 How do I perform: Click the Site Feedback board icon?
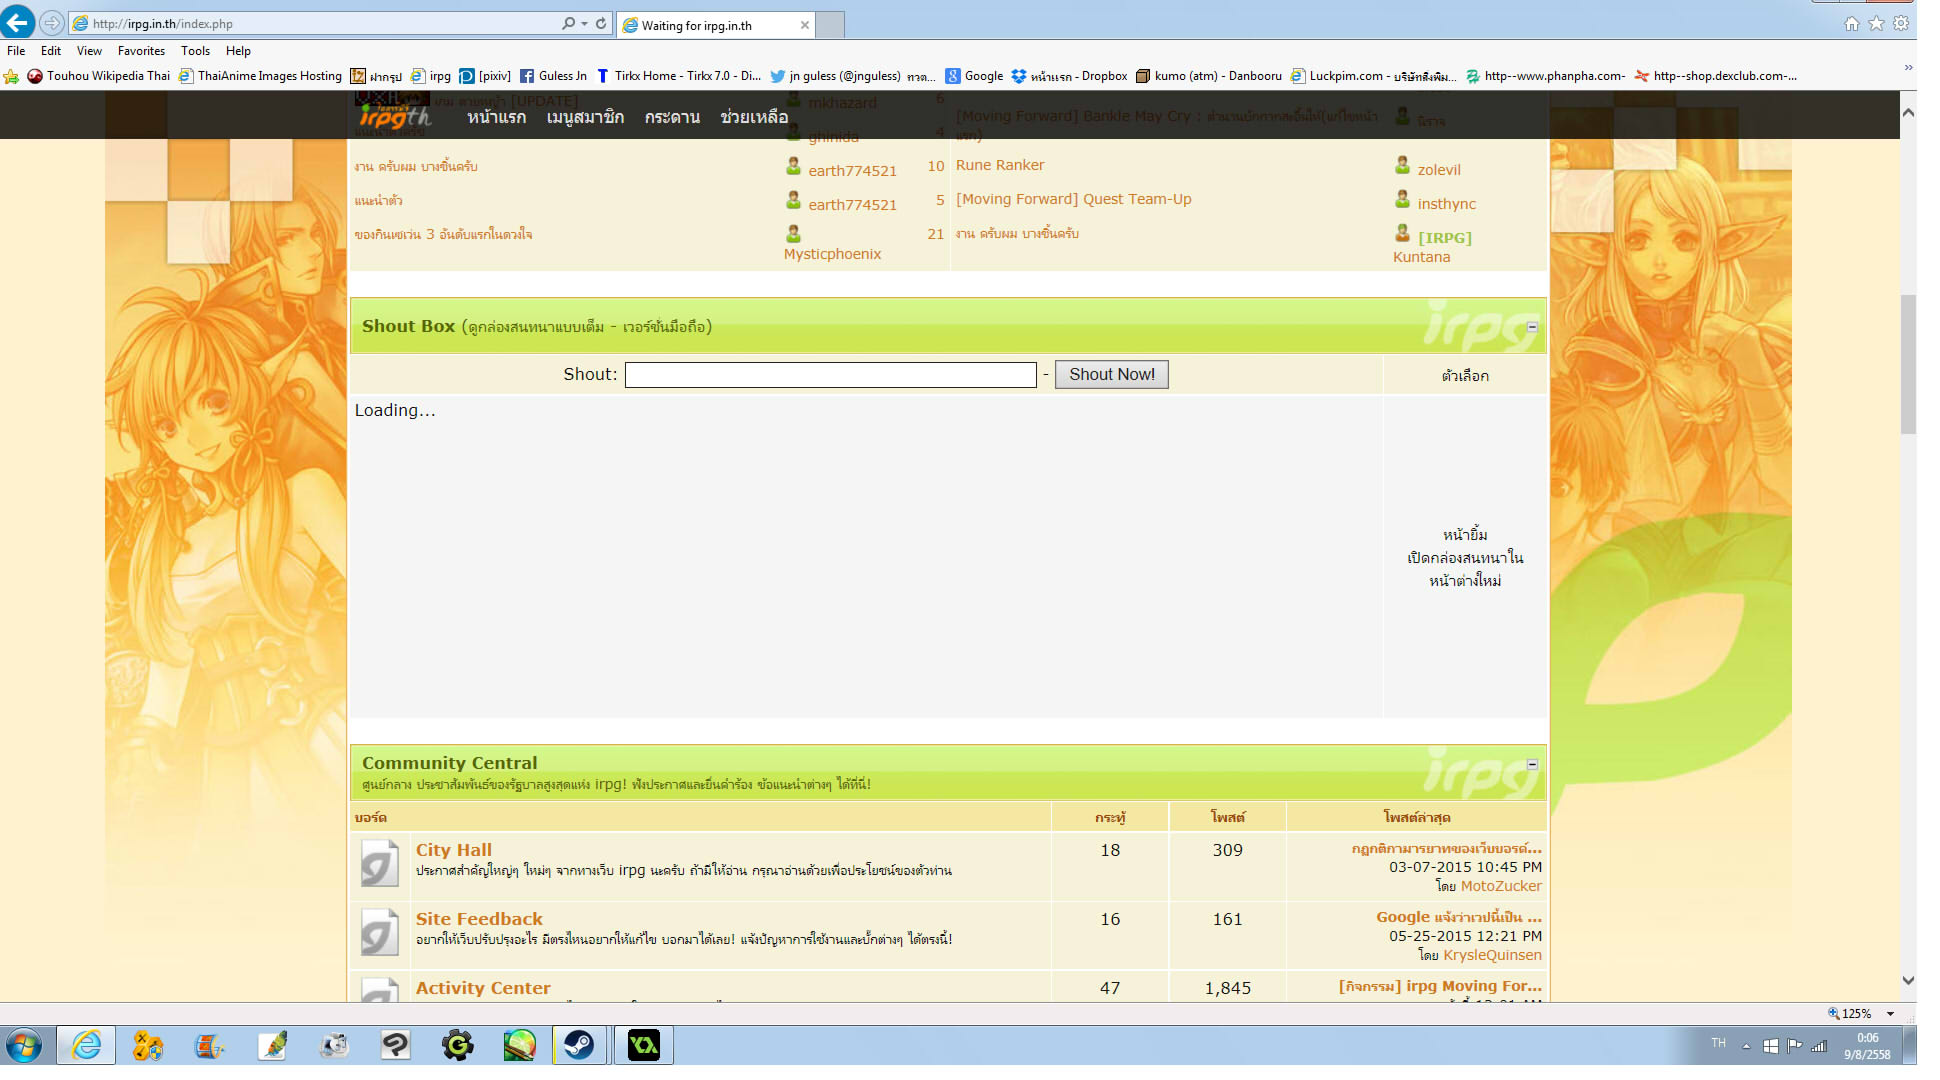tap(379, 932)
